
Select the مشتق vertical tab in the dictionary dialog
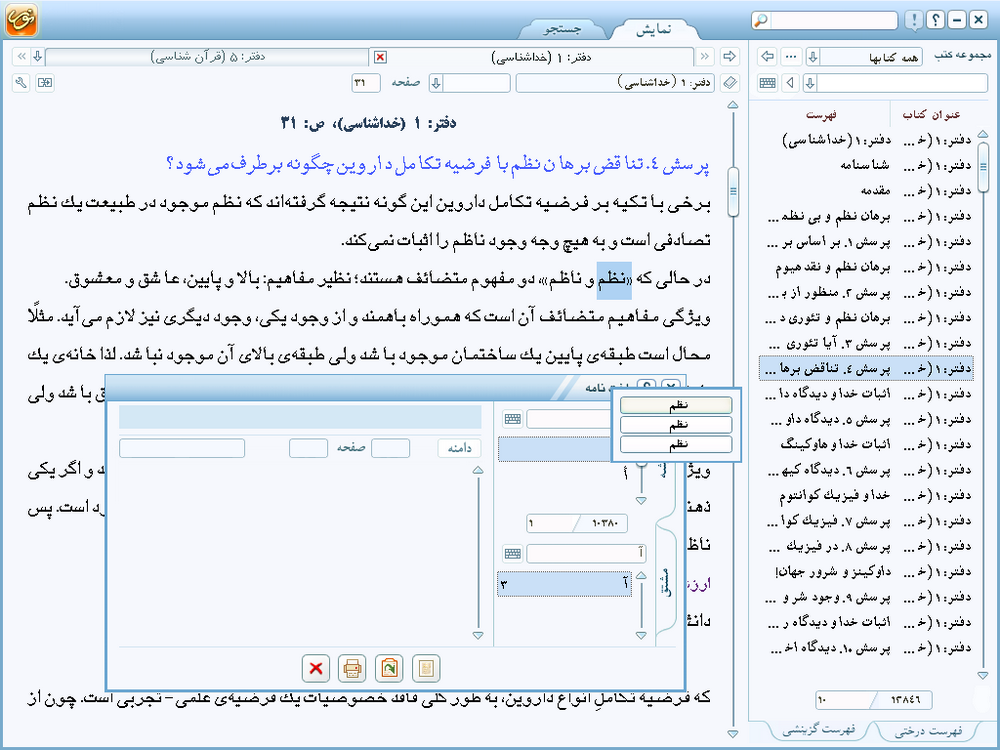tap(666, 581)
